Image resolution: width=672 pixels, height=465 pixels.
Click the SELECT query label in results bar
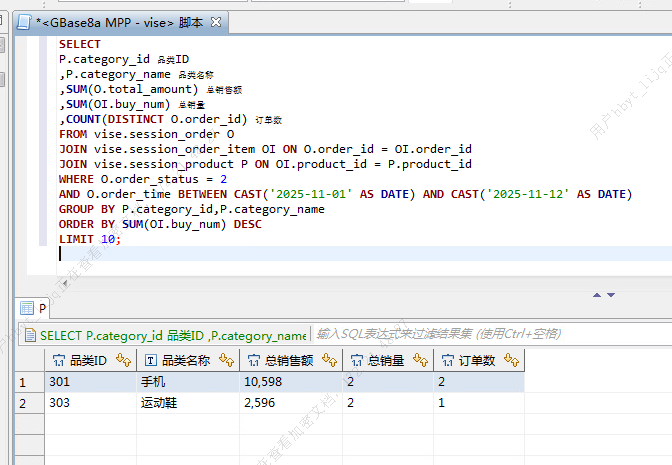point(173,336)
